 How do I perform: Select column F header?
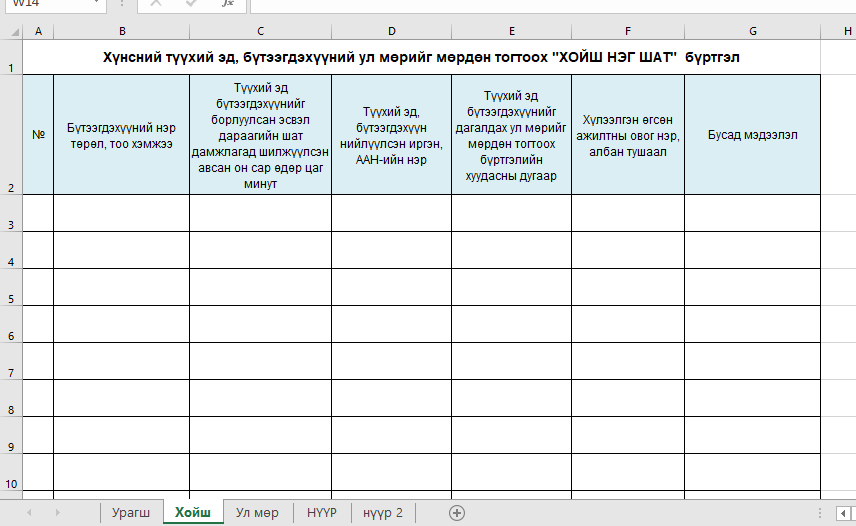pos(628,32)
